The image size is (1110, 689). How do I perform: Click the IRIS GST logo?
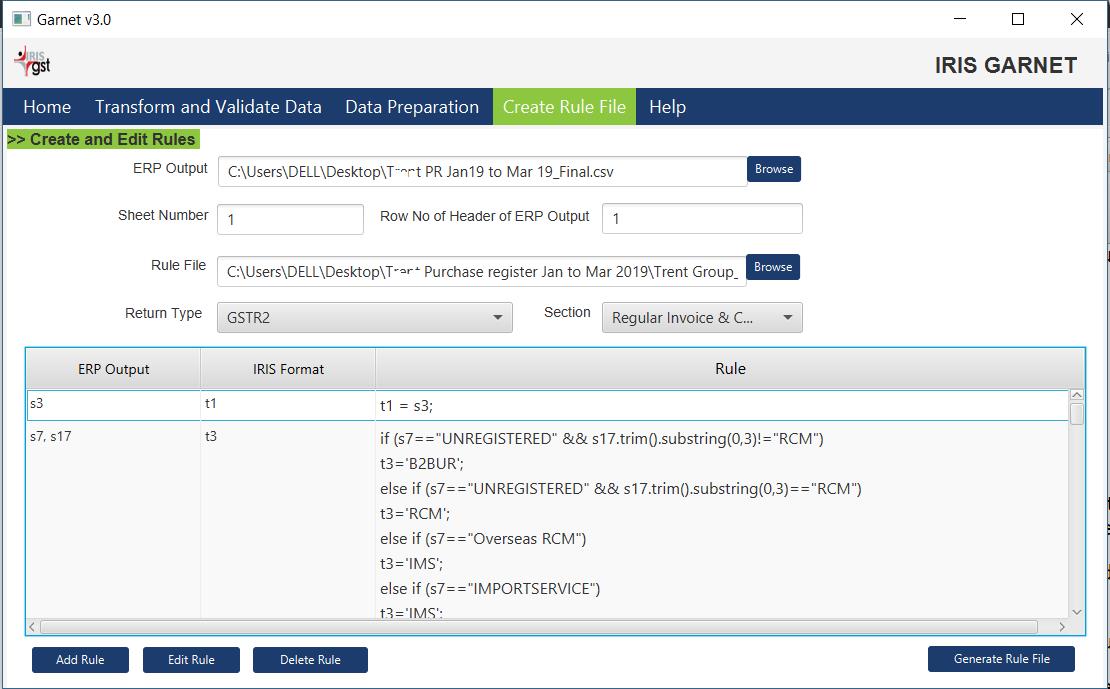click(x=33, y=62)
